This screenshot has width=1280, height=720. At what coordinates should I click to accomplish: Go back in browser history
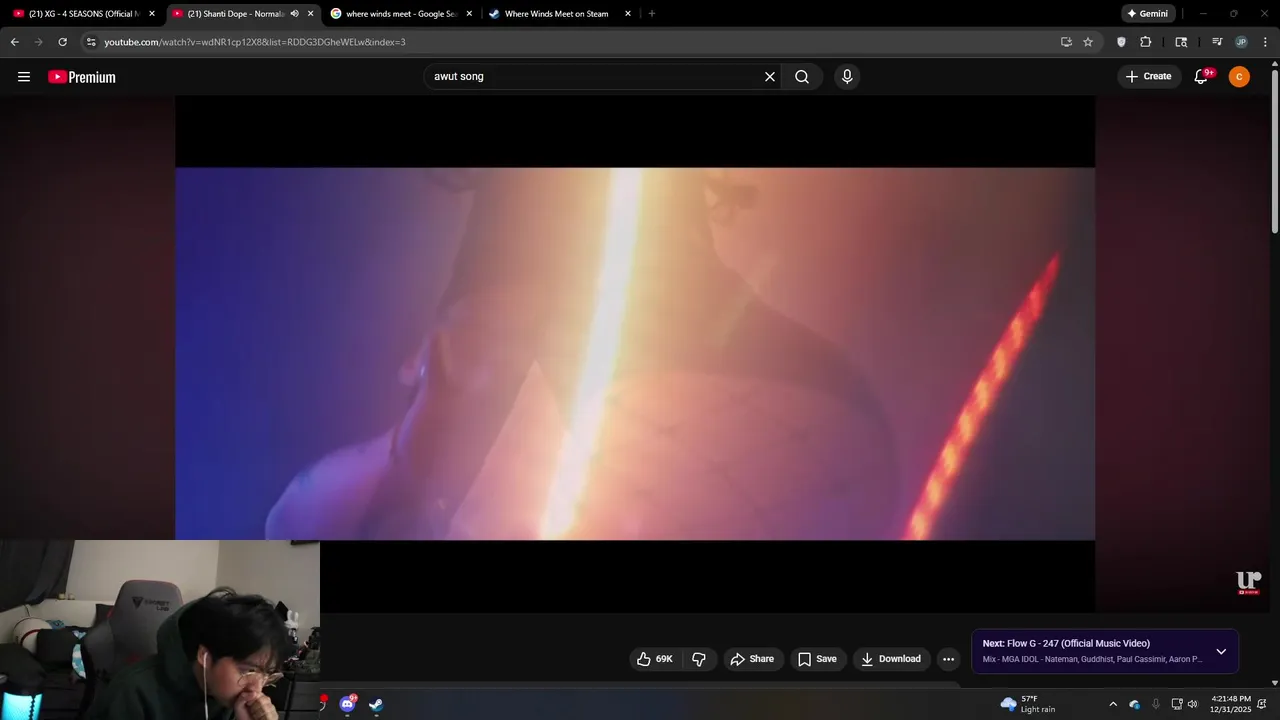point(14,42)
